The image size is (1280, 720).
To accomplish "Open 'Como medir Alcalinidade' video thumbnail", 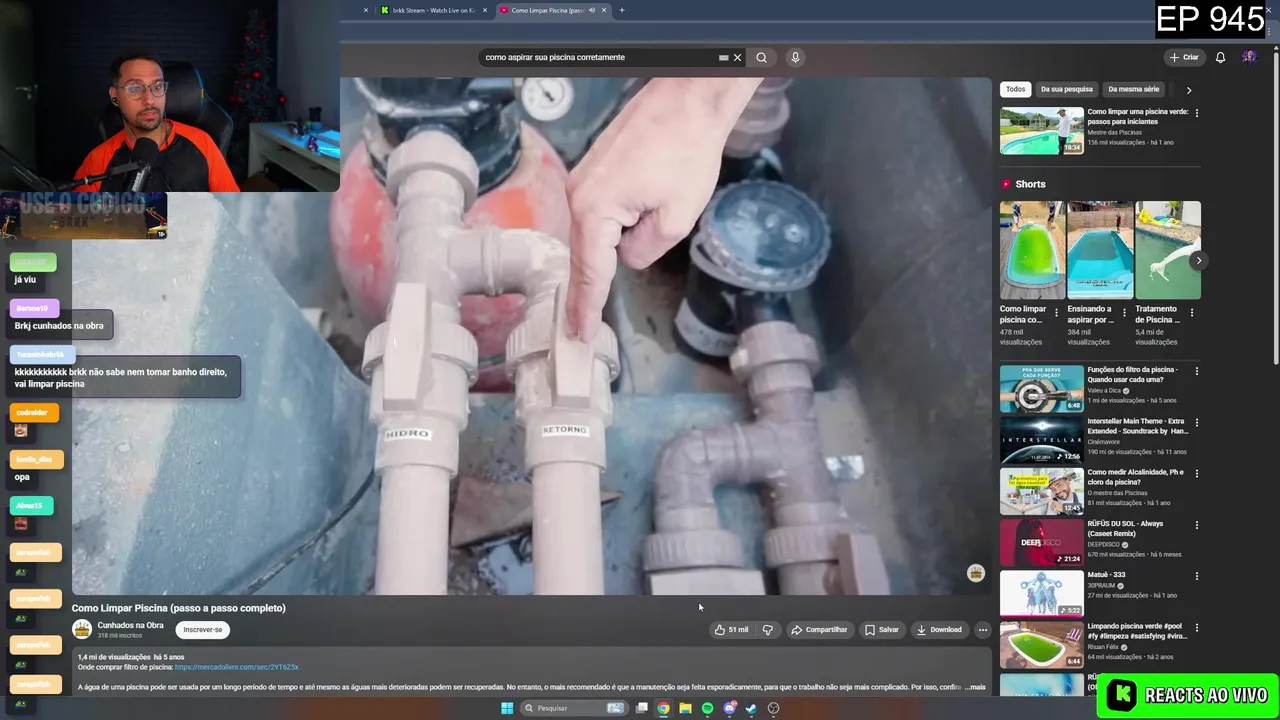I will [1041, 491].
